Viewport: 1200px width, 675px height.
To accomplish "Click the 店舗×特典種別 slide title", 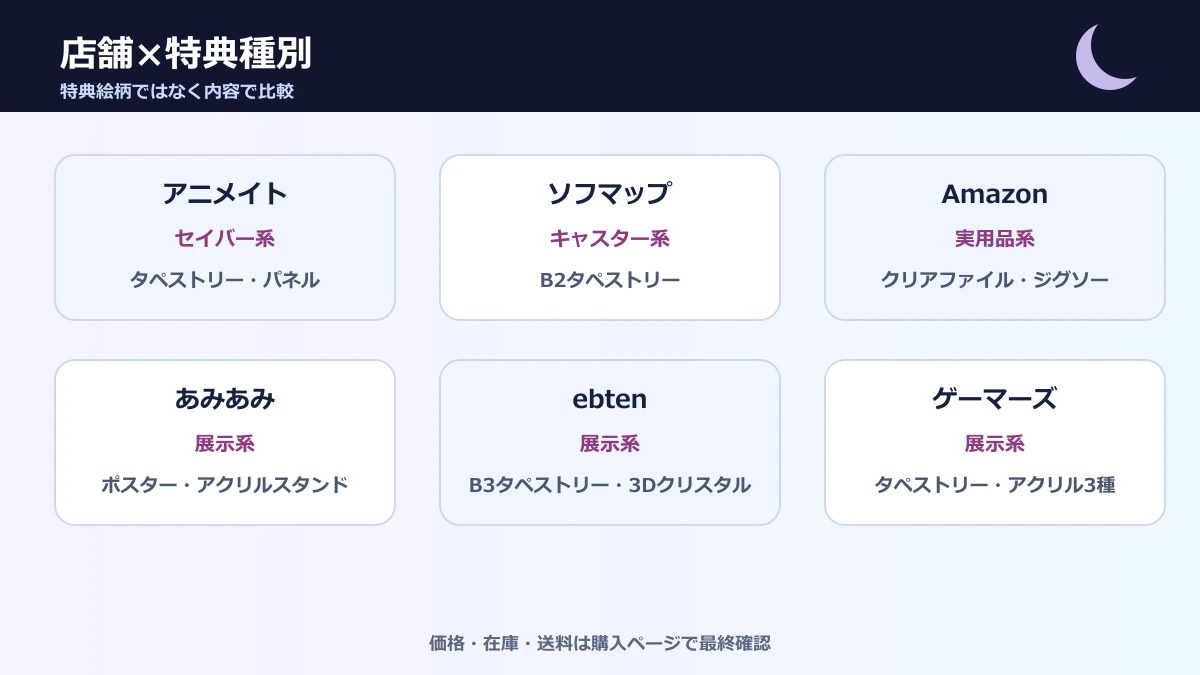I will [x=185, y=53].
